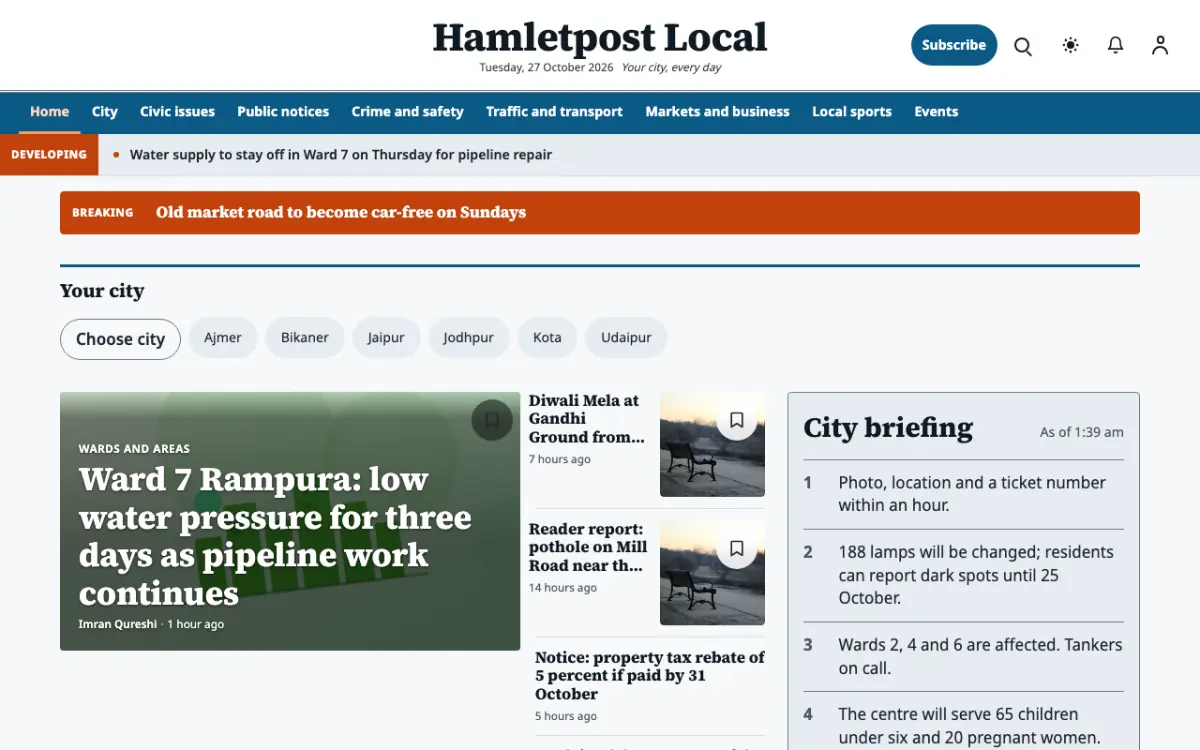Open notifications bell icon

click(x=1116, y=45)
